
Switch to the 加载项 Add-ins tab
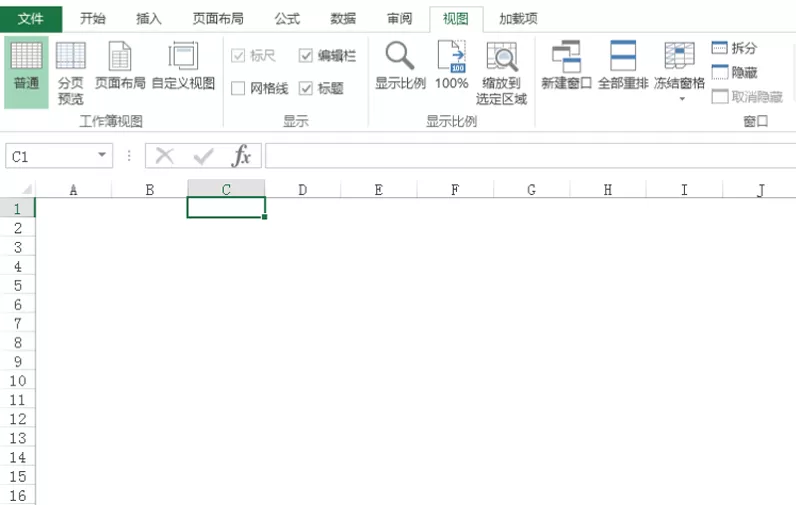[518, 19]
